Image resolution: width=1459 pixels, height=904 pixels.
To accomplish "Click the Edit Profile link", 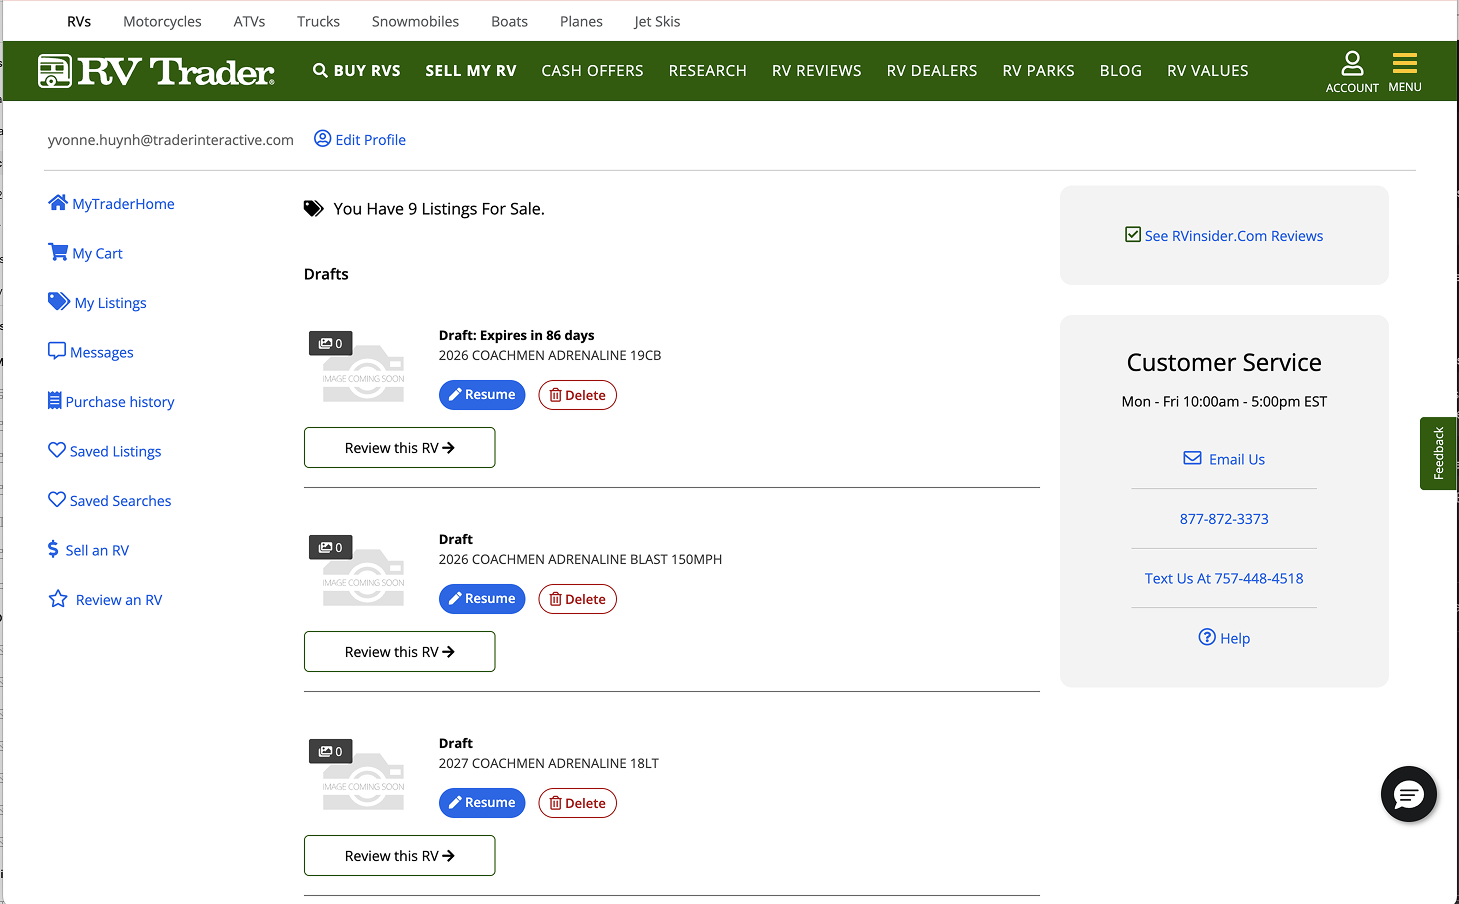I will click(360, 140).
